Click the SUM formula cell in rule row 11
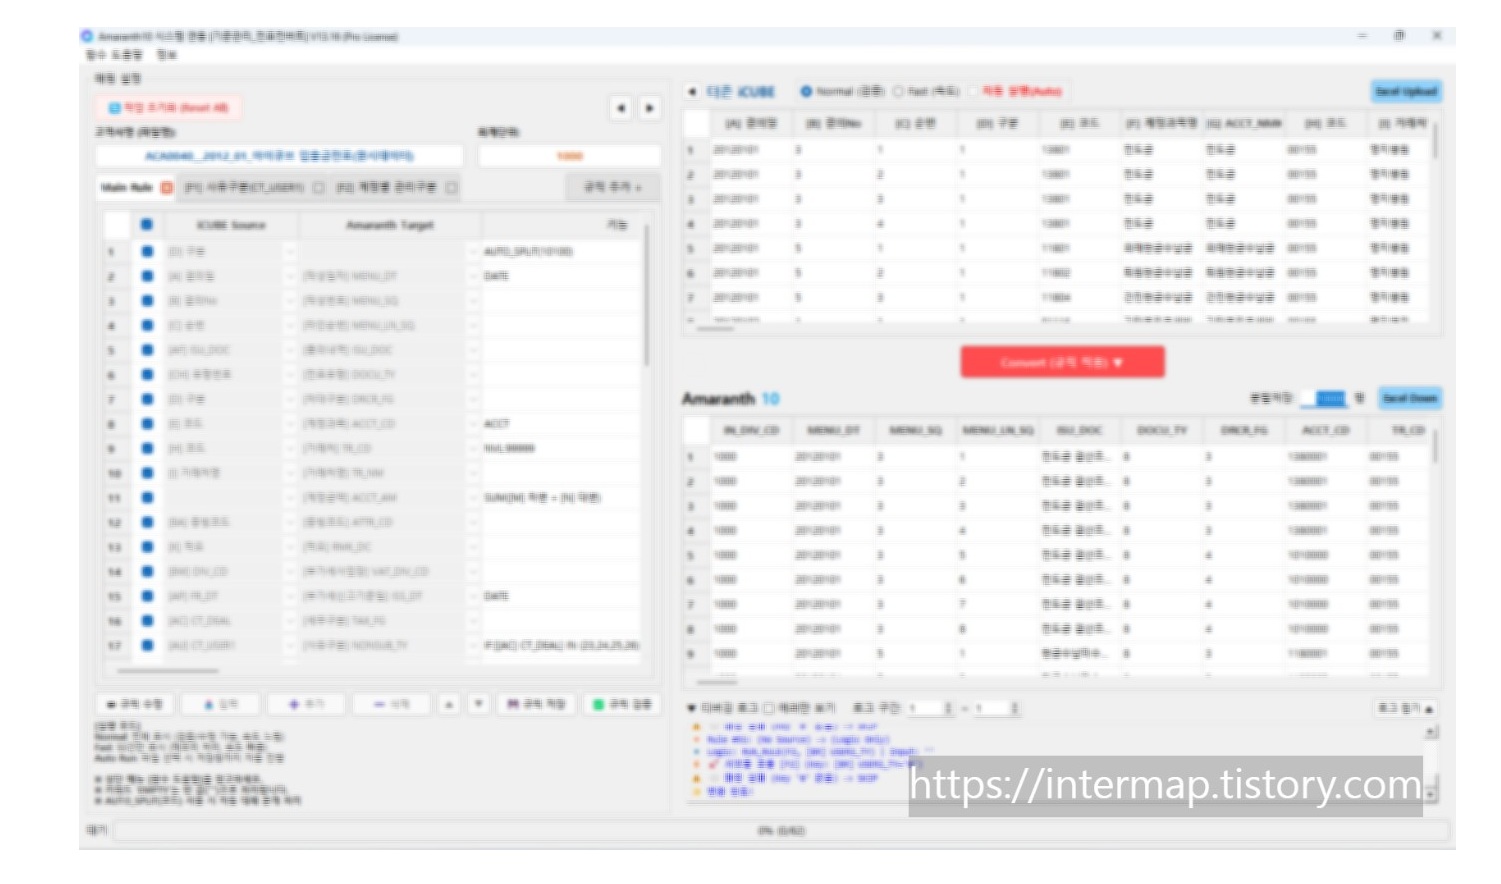 coord(561,497)
